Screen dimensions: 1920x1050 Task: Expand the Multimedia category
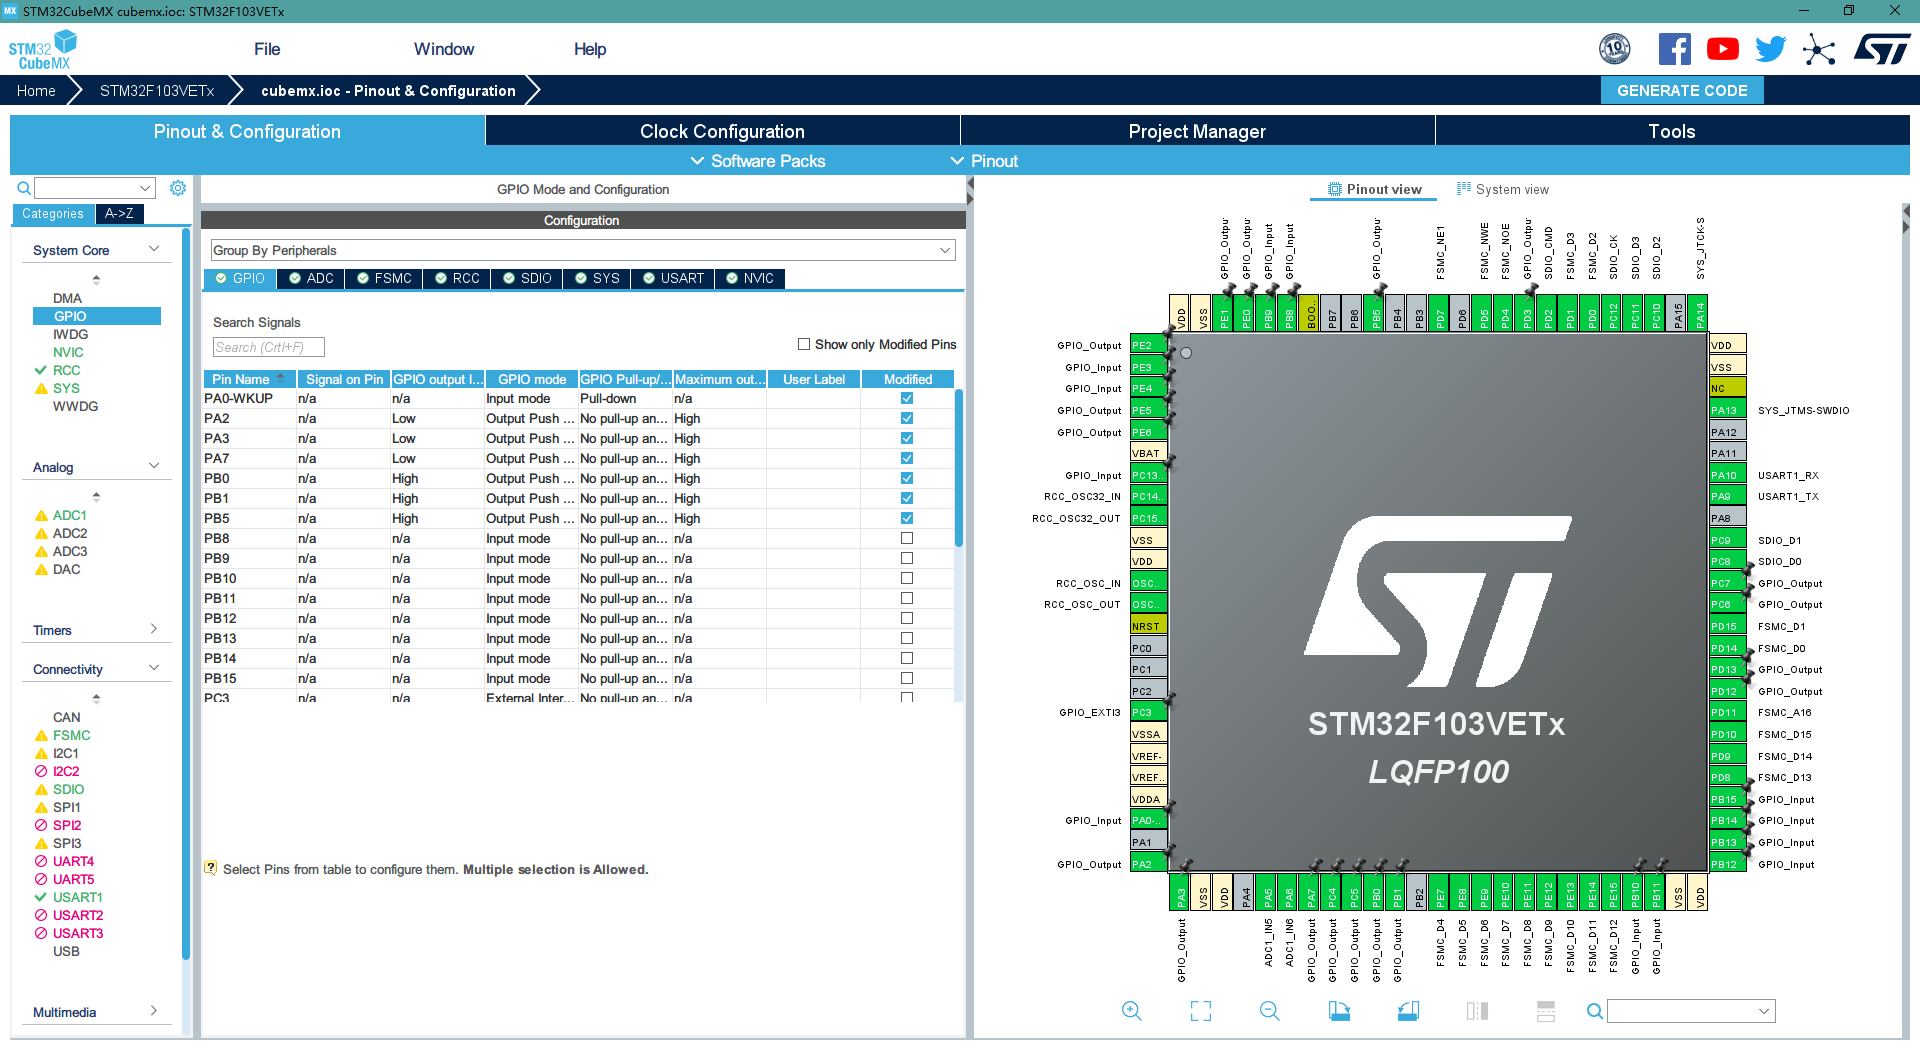tap(154, 1011)
